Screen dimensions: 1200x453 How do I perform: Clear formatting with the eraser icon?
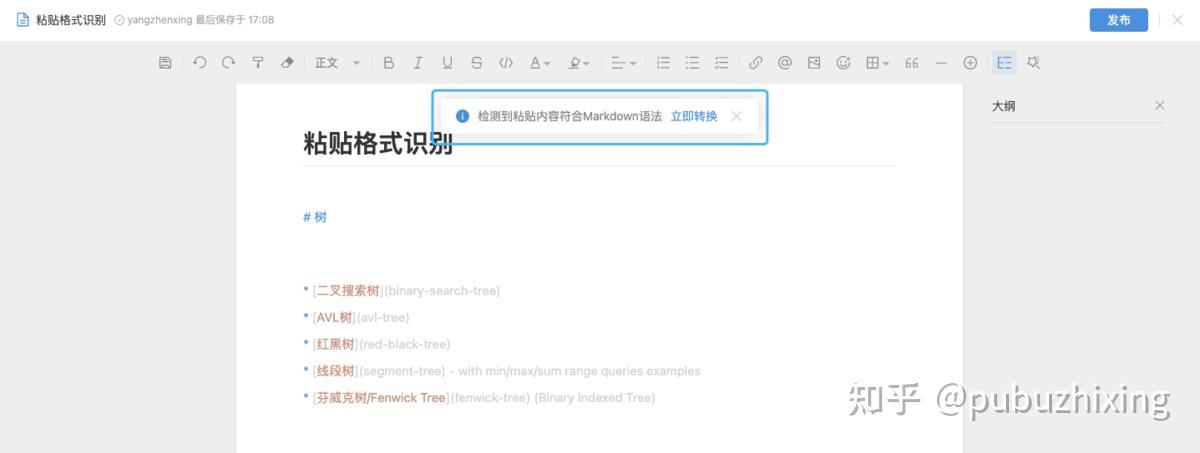[287, 63]
